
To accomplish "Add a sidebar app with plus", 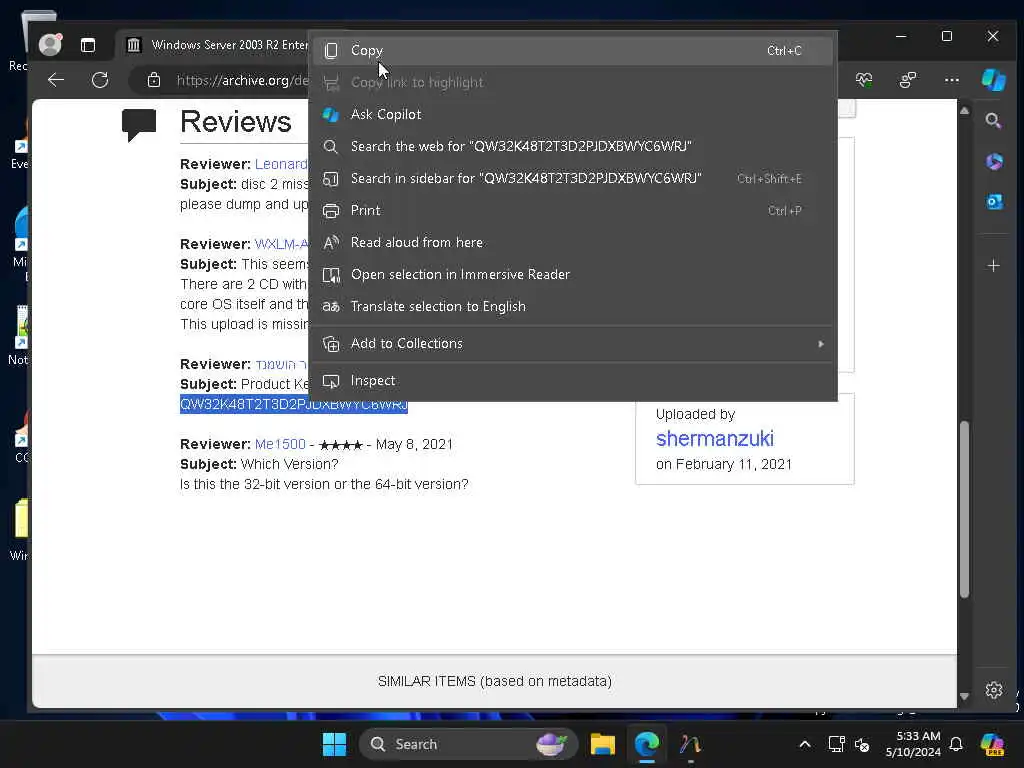I will (993, 266).
